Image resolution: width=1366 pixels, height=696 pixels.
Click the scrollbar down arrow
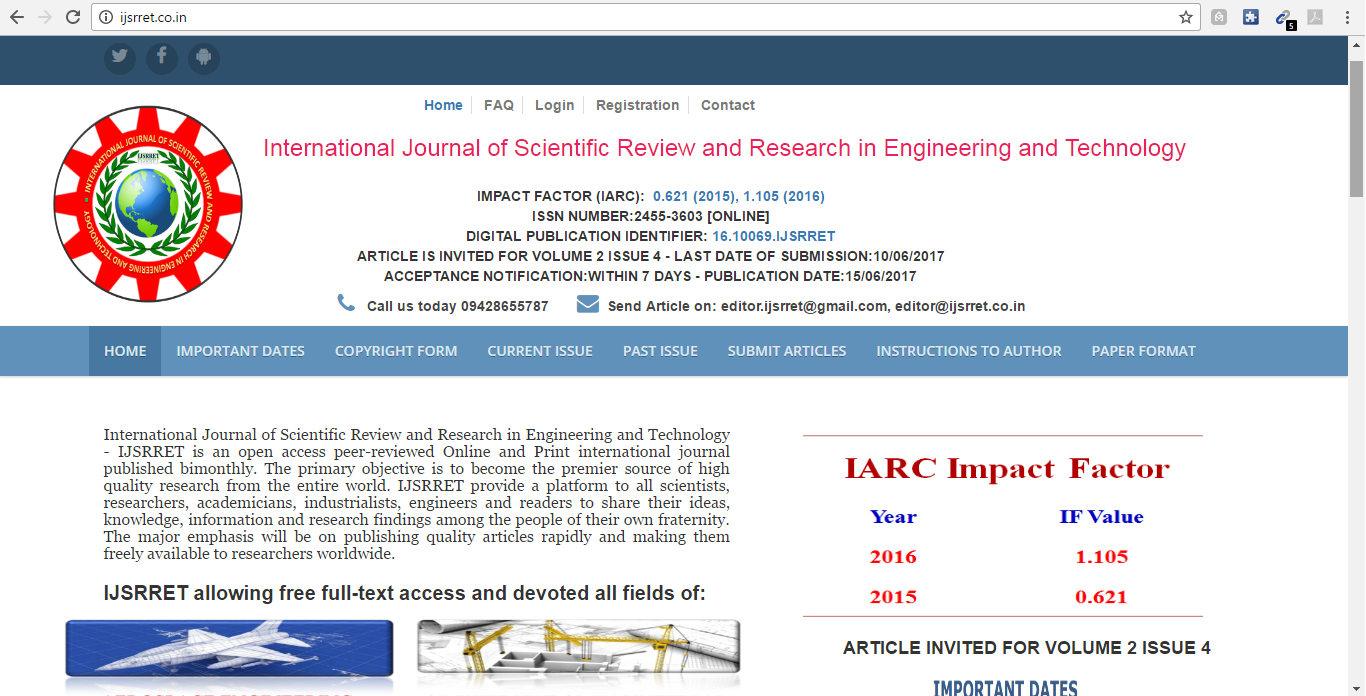click(x=1357, y=687)
